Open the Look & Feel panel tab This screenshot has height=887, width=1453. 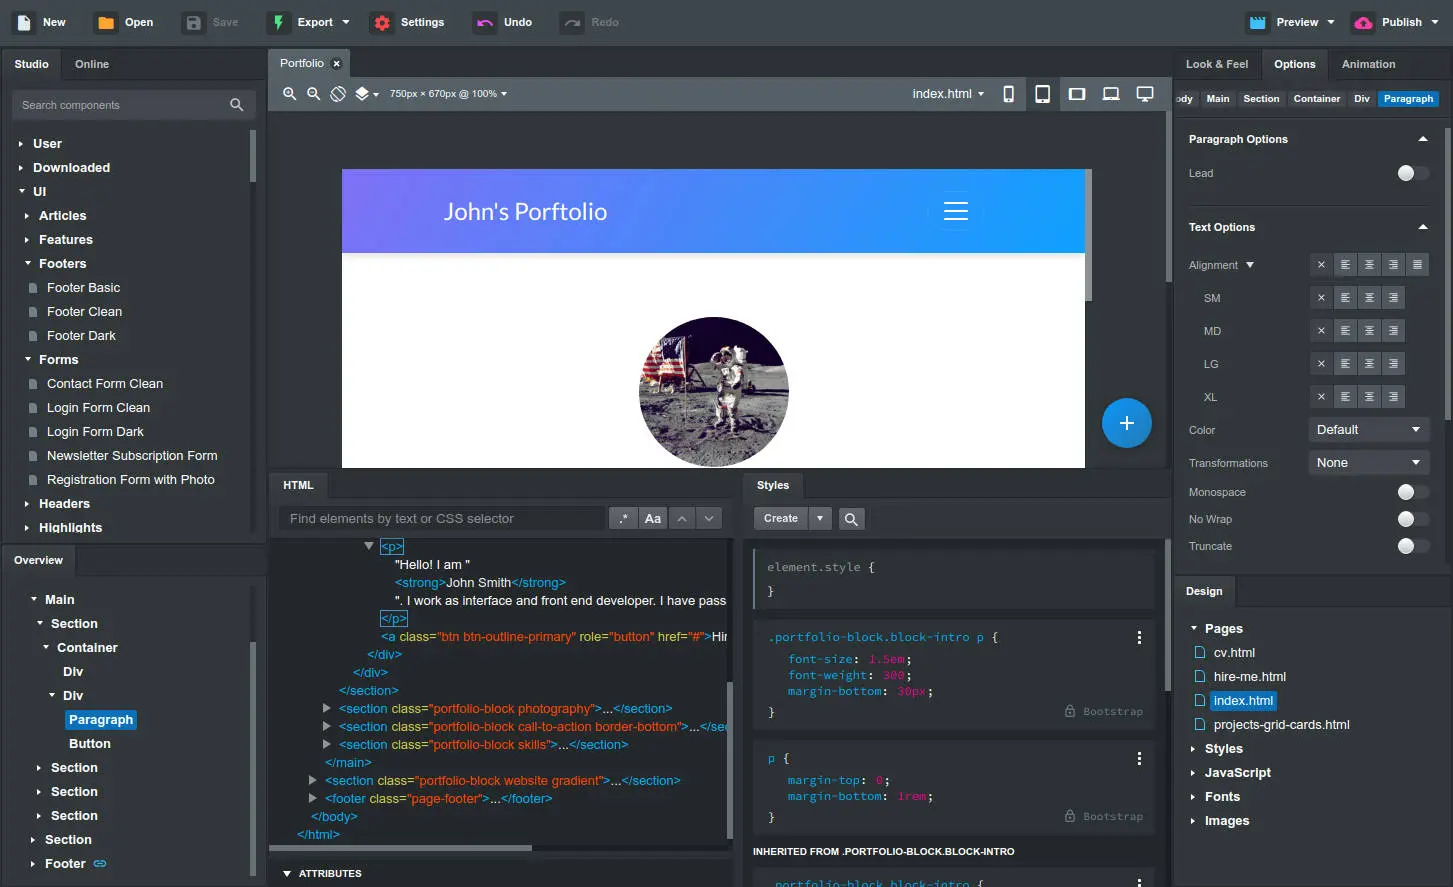(1216, 63)
